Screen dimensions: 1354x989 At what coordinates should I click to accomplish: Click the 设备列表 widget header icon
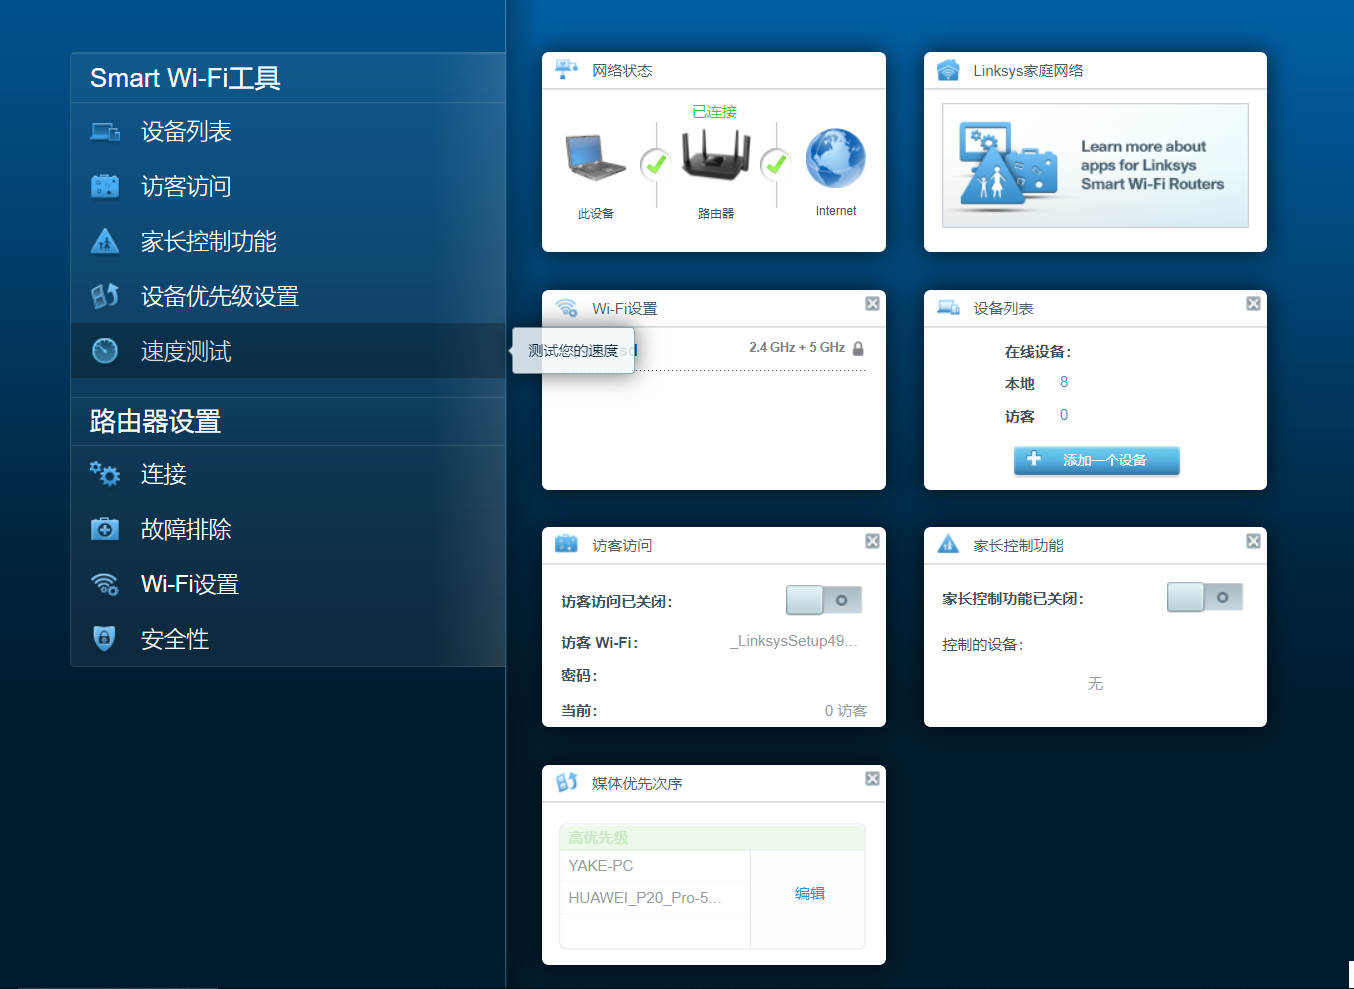pos(948,308)
